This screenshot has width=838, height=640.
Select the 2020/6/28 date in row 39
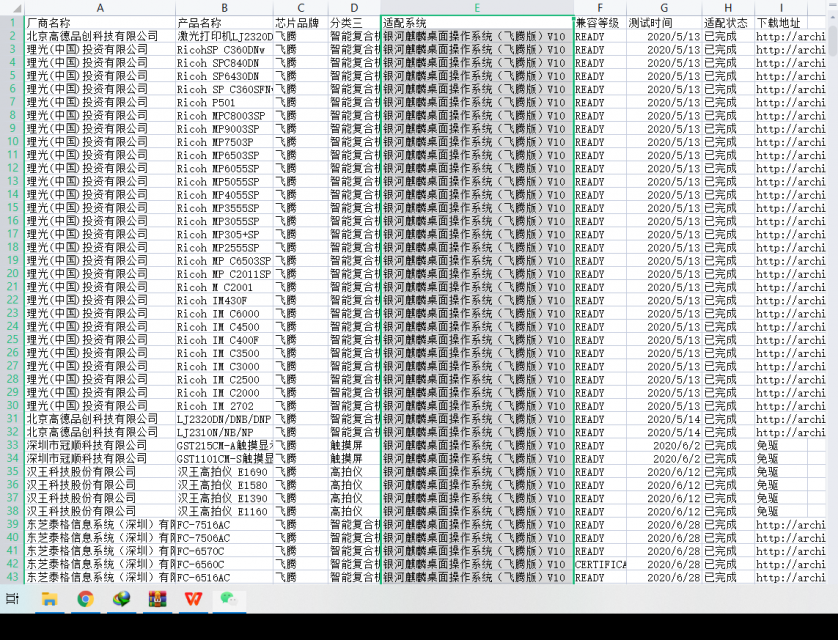[664, 525]
